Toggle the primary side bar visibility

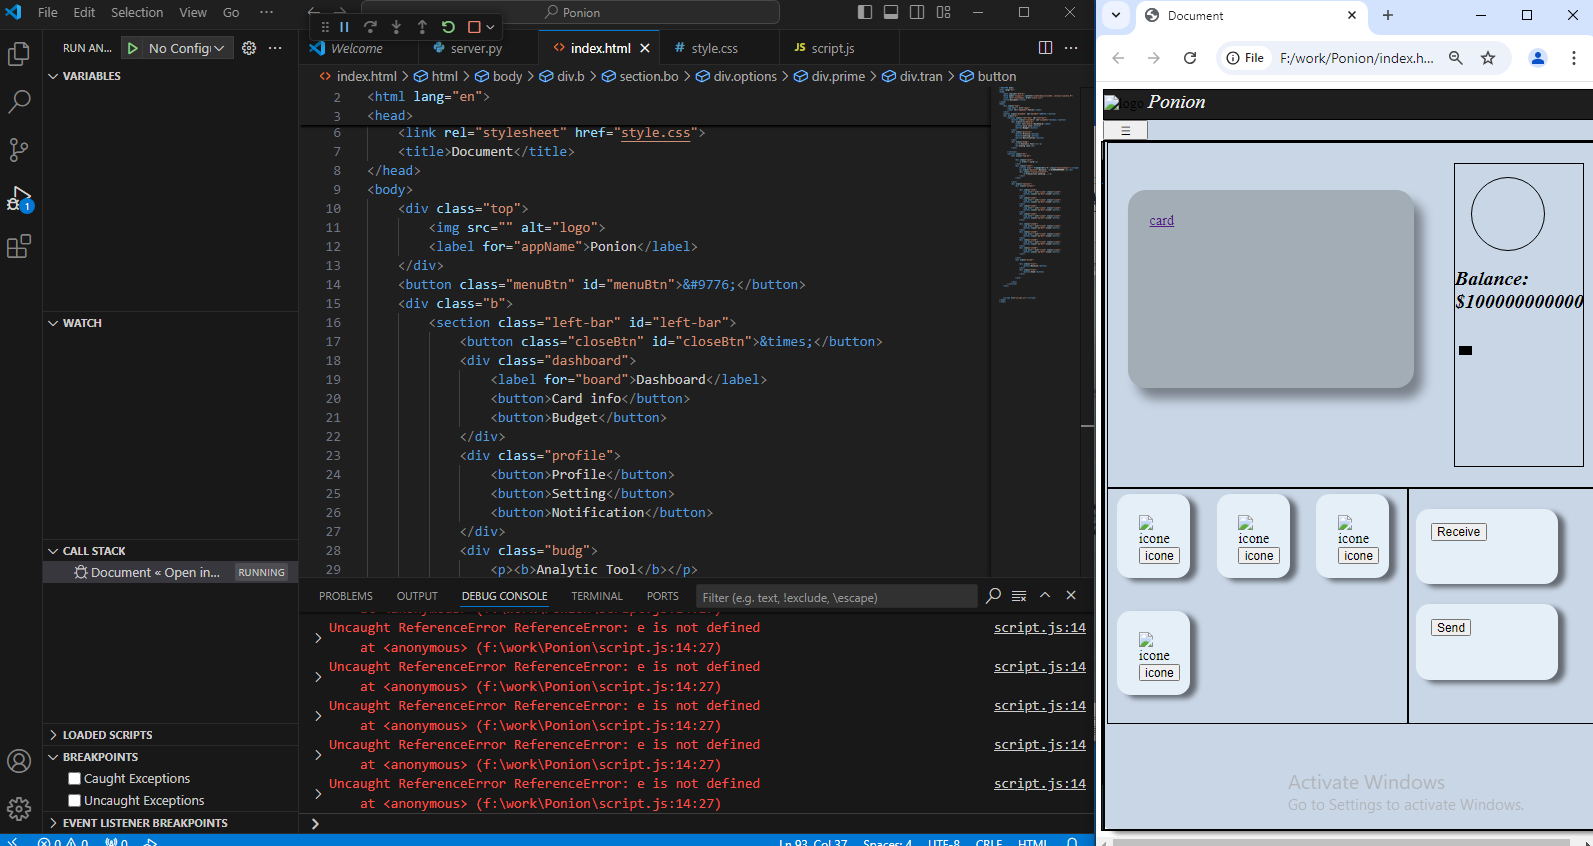point(865,12)
